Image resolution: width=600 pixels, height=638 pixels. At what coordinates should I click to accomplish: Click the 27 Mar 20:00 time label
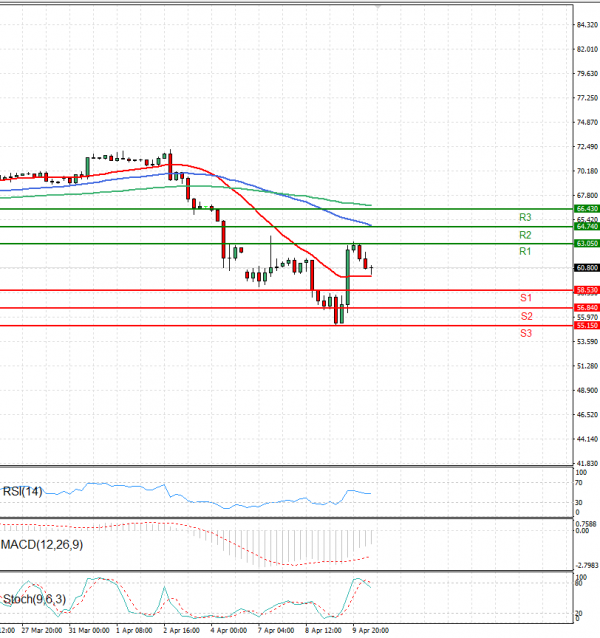(x=42, y=630)
